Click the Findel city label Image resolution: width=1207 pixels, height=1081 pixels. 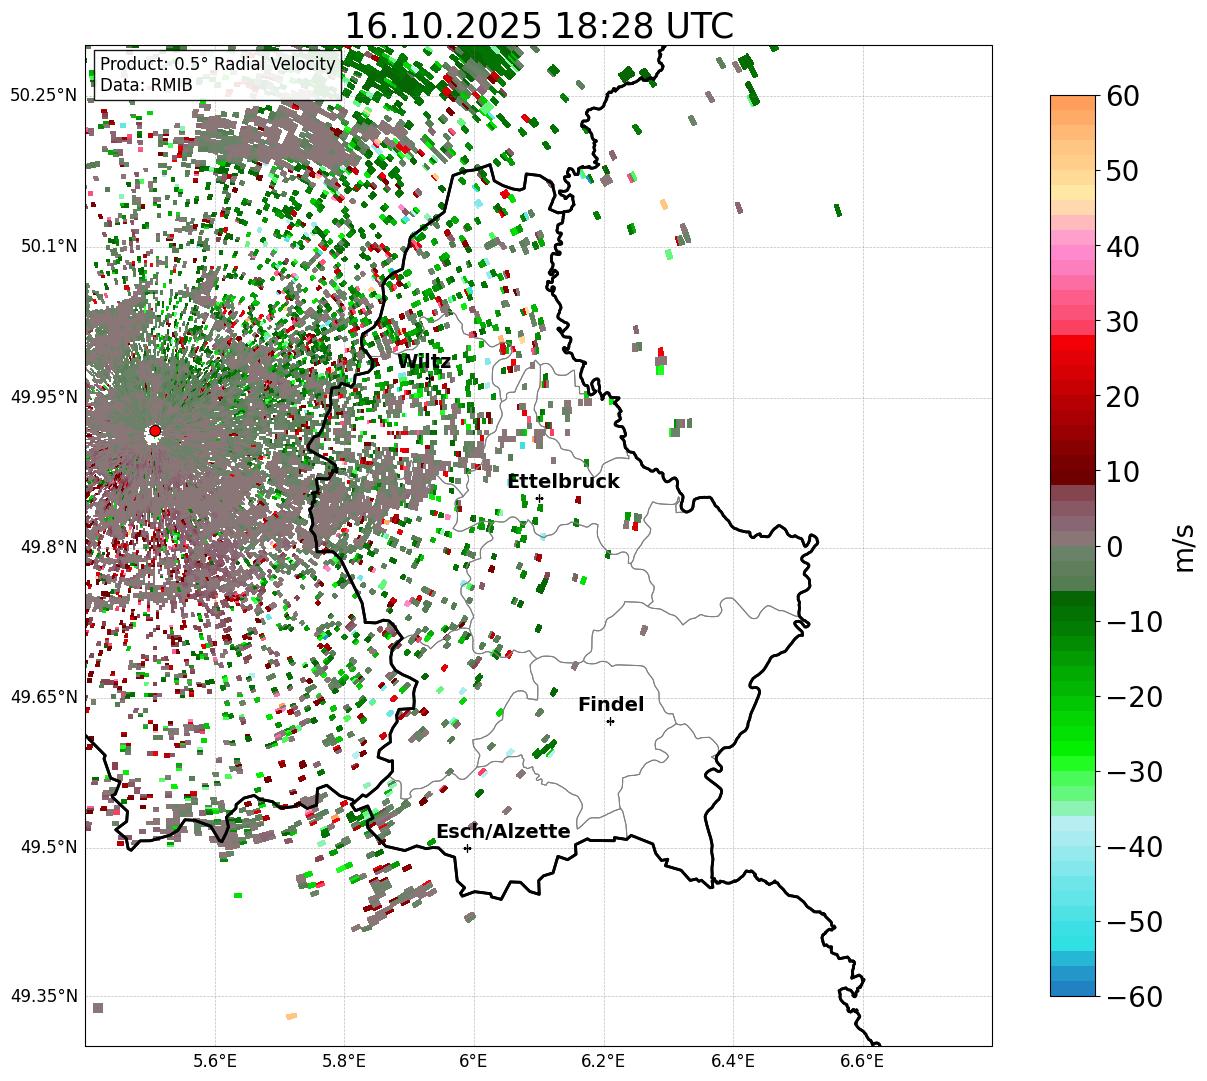point(611,705)
